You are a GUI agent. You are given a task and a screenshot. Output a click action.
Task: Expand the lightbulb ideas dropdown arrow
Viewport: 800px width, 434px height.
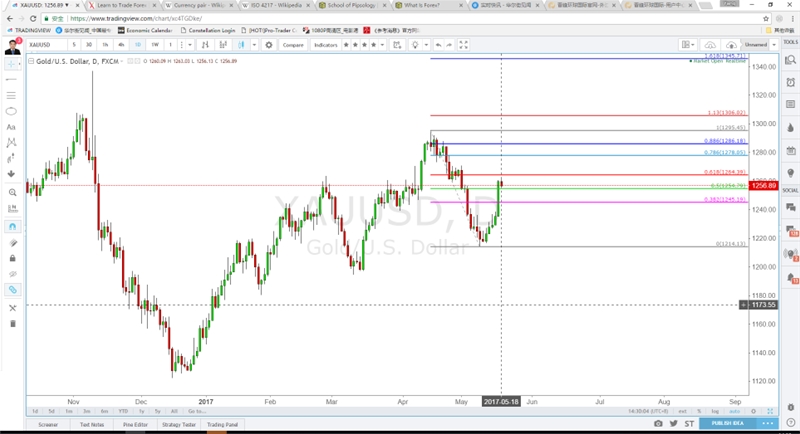pyautogui.click(x=426, y=45)
